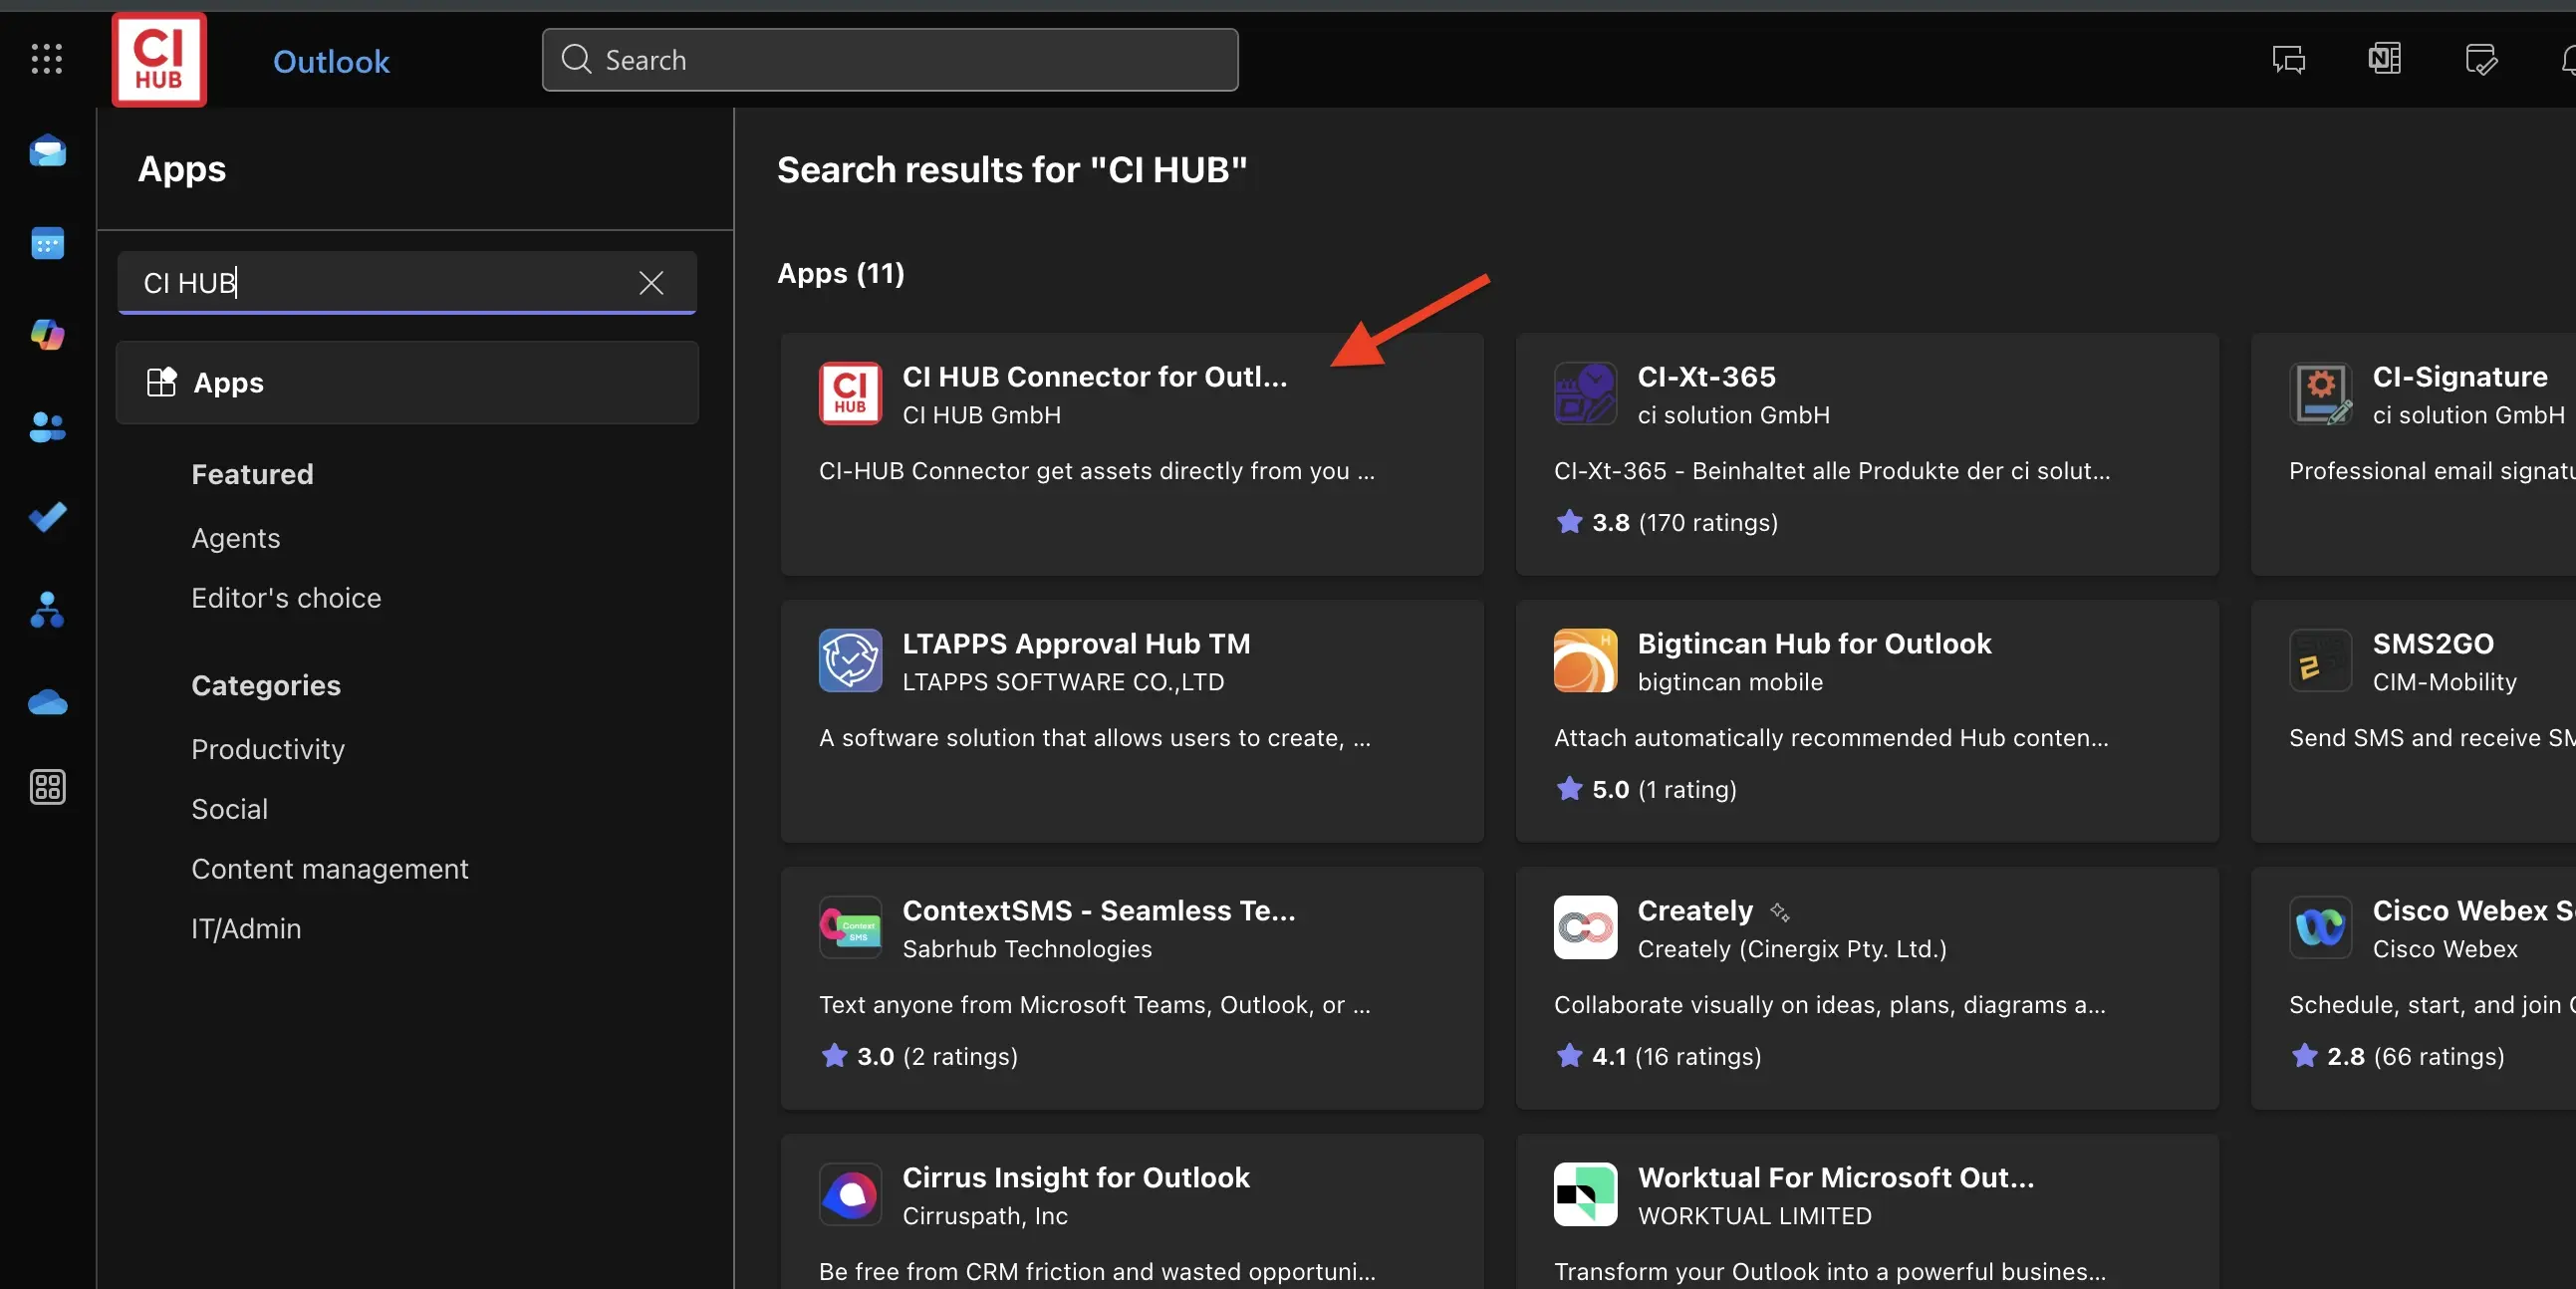
Task: Open OneDrive cloud icon
Action: (47, 702)
